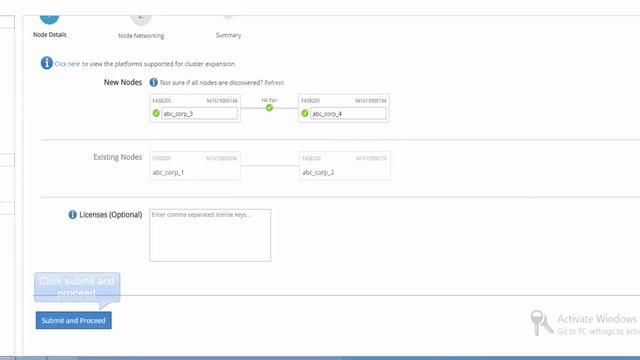The height and width of the screenshot is (360, 640).
Task: Open the 'Click here' supported platforms link
Action: tap(67, 64)
